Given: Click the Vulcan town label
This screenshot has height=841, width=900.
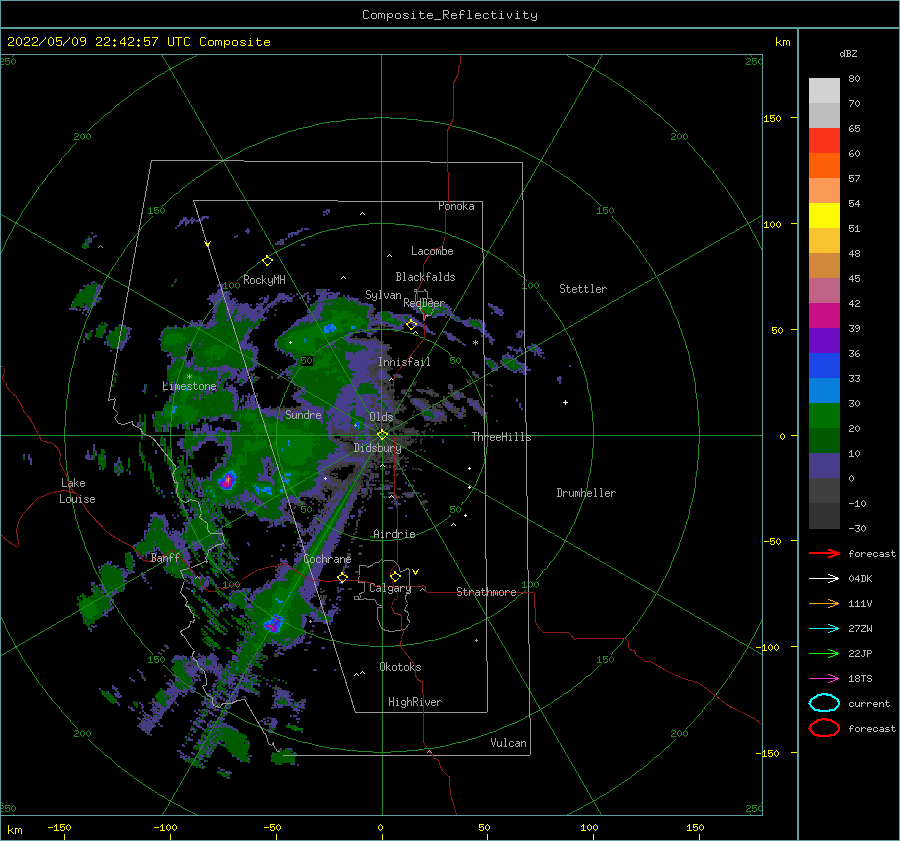Looking at the screenshot, I should (509, 743).
